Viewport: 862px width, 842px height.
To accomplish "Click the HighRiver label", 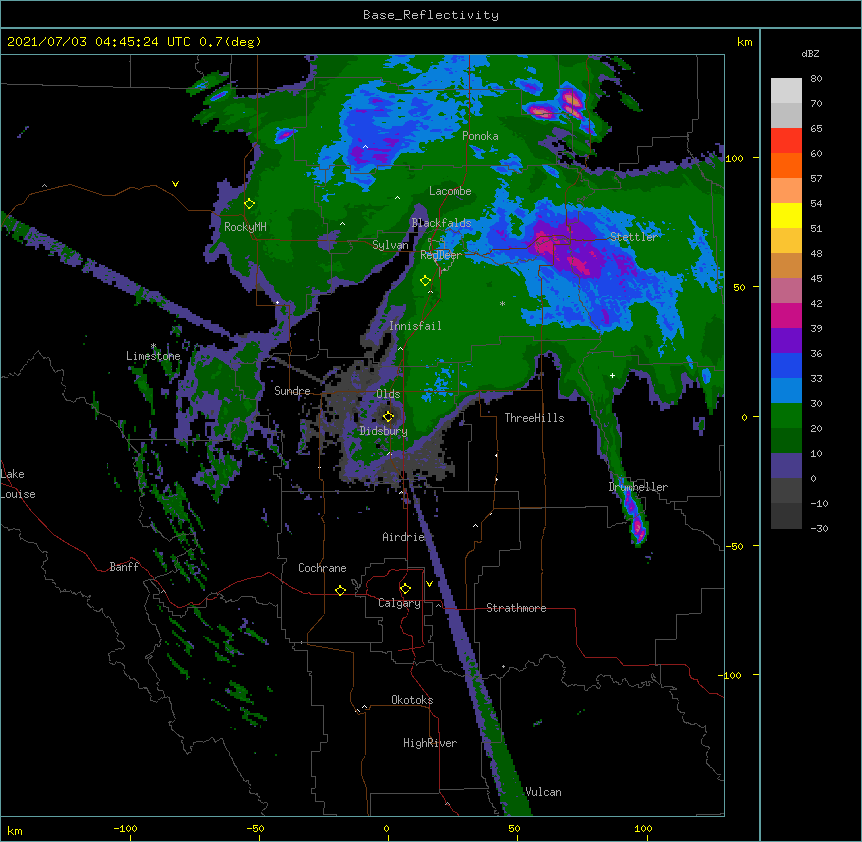I will point(430,743).
